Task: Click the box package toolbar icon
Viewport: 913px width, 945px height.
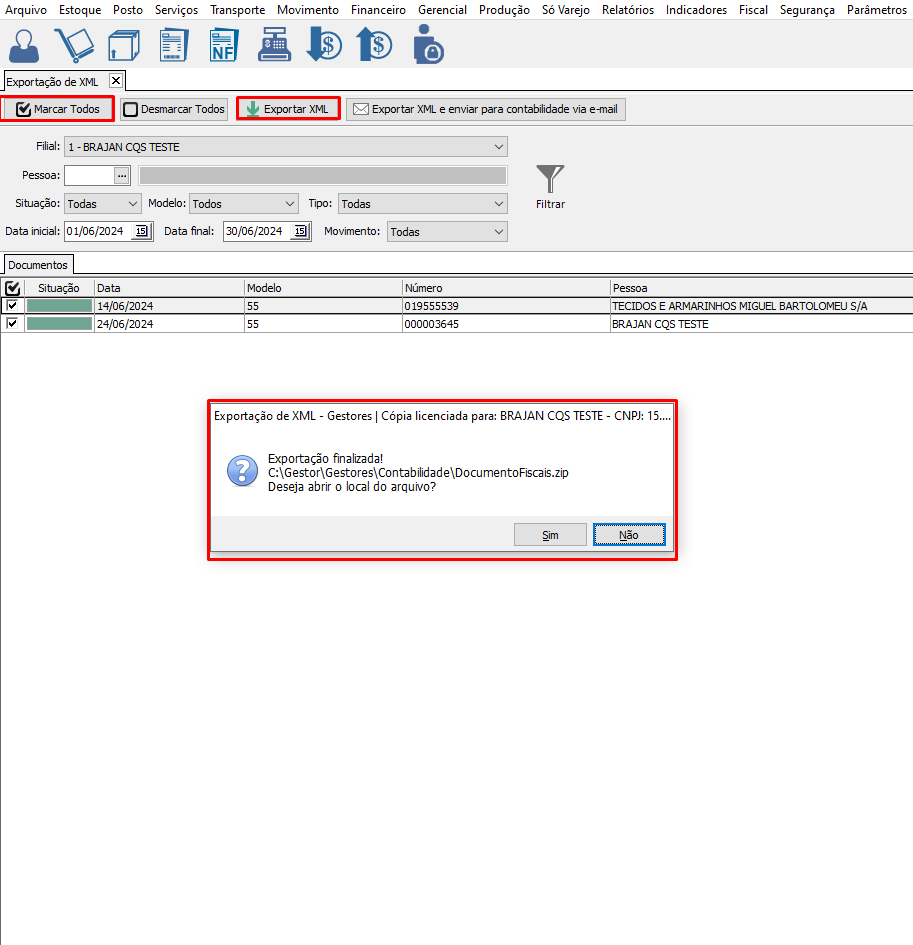Action: (x=124, y=45)
